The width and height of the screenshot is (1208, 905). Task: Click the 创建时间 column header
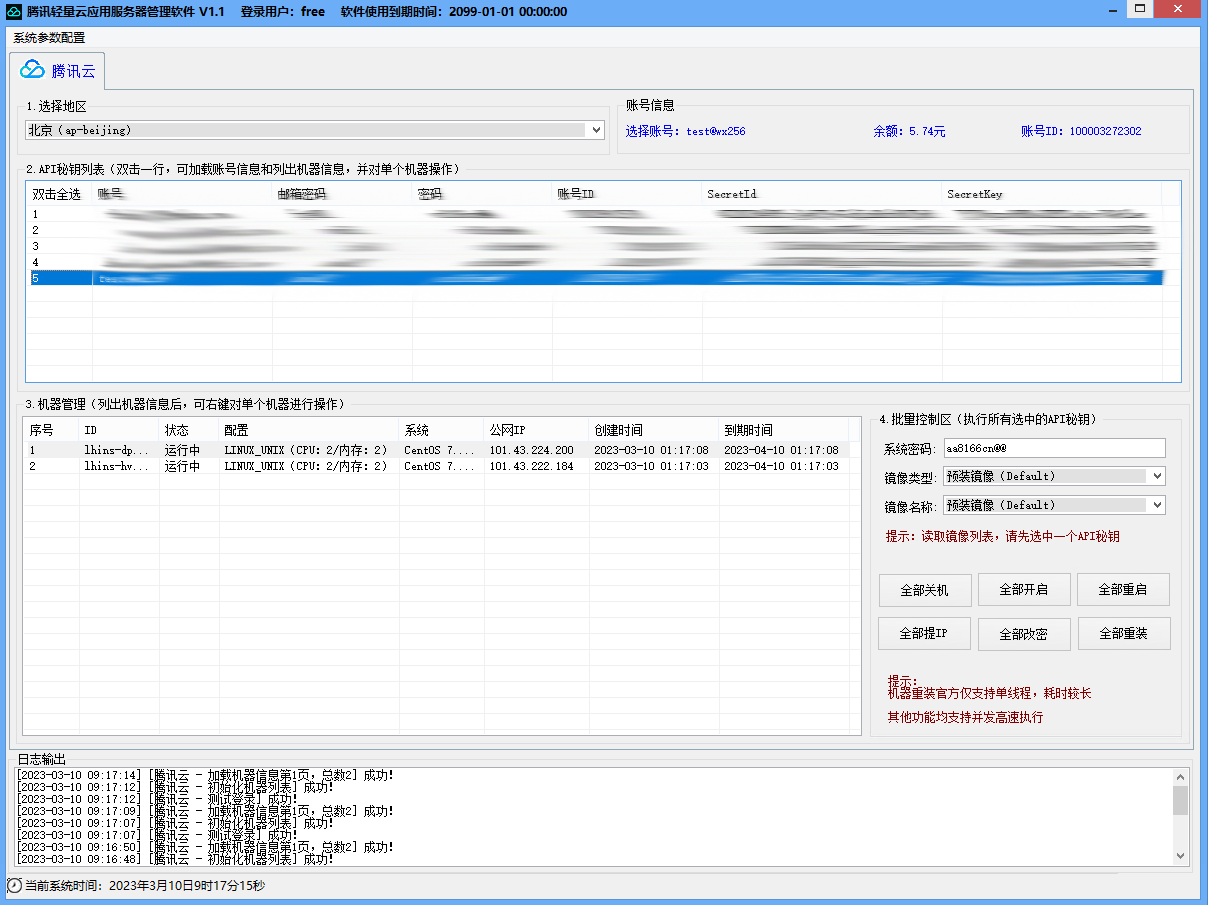[654, 430]
